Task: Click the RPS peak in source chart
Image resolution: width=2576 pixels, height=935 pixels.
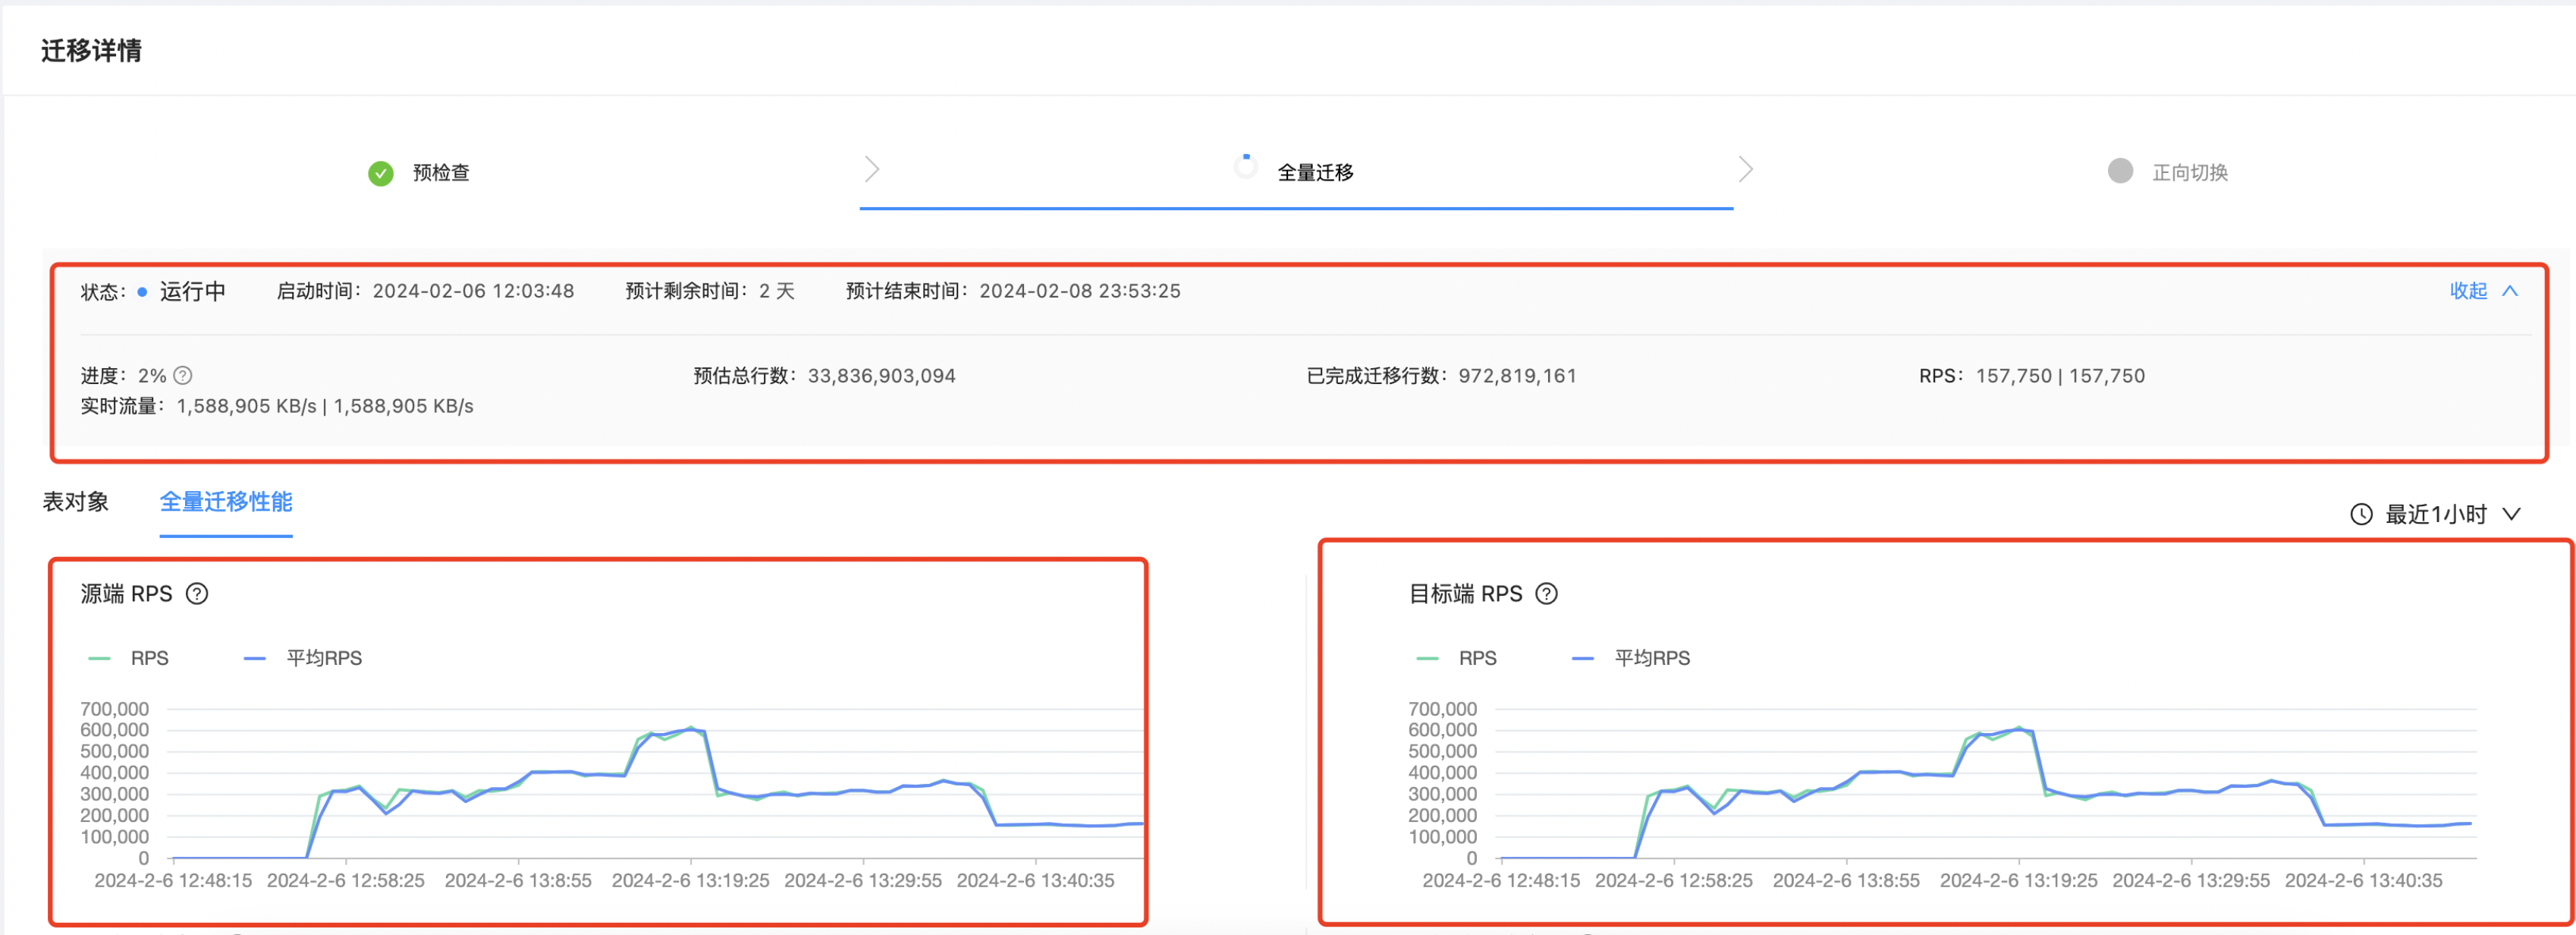Action: pyautogui.click(x=690, y=728)
